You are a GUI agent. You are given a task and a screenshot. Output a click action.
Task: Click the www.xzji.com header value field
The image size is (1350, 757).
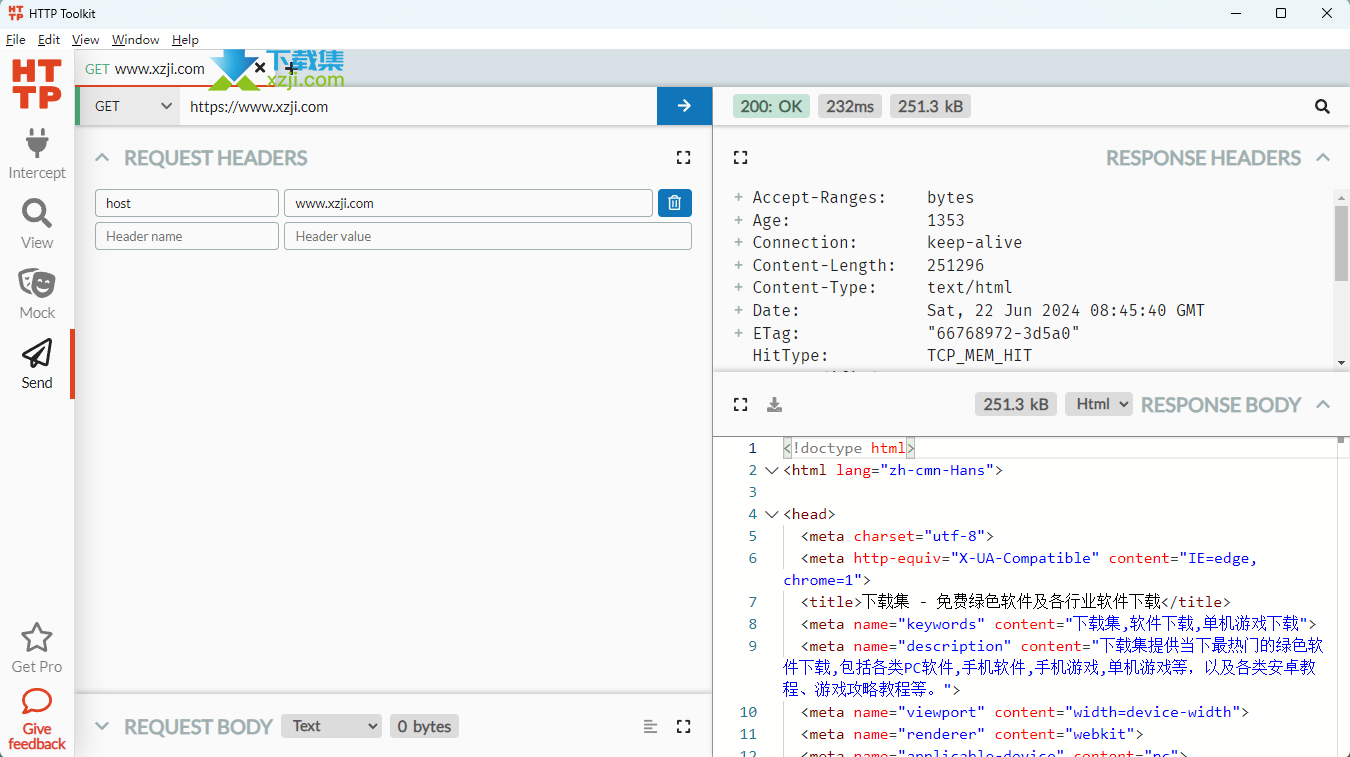click(468, 203)
